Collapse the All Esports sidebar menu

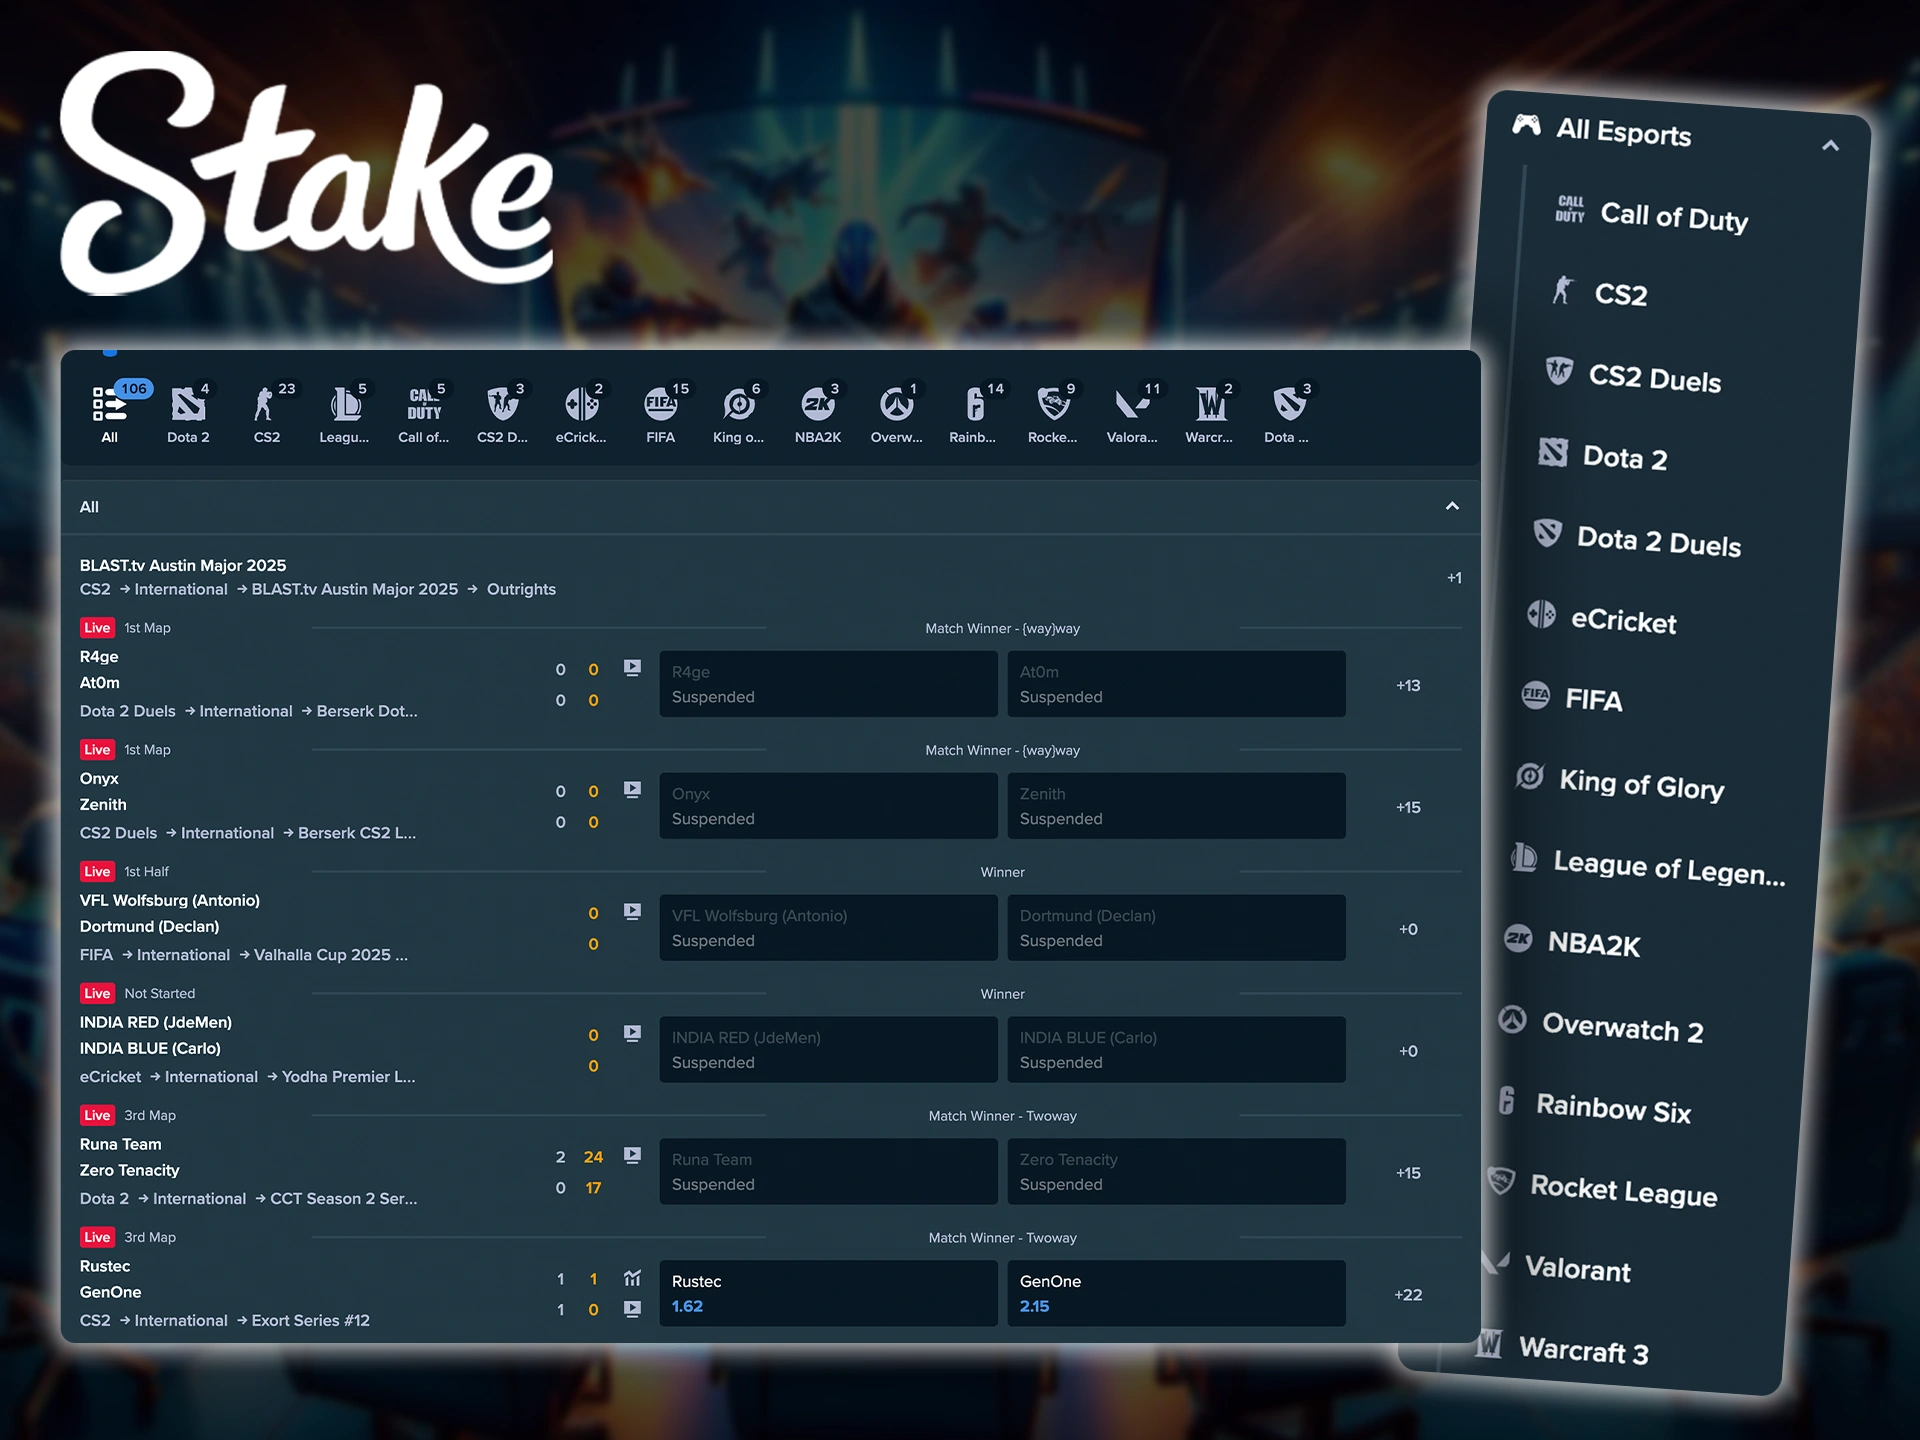click(1830, 146)
